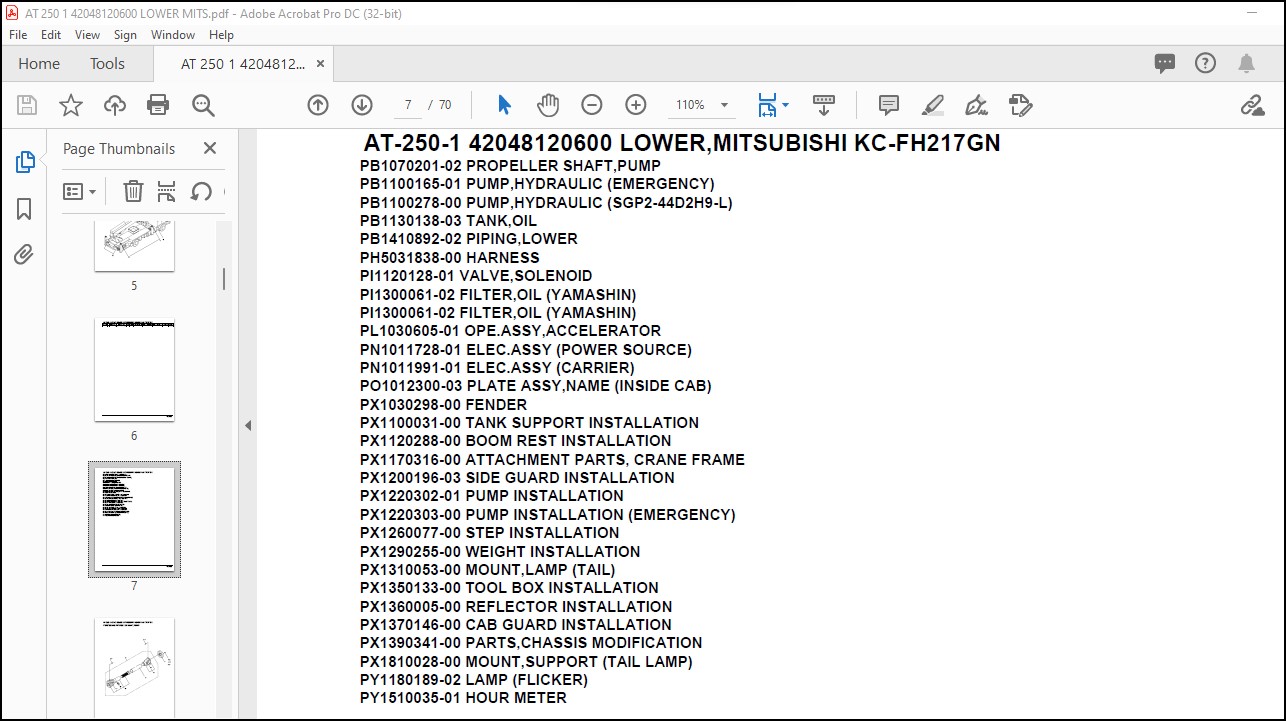Image resolution: width=1286 pixels, height=721 pixels.
Task: Click the line PB1410892-02 PIPING,LOWER
Action: (468, 239)
